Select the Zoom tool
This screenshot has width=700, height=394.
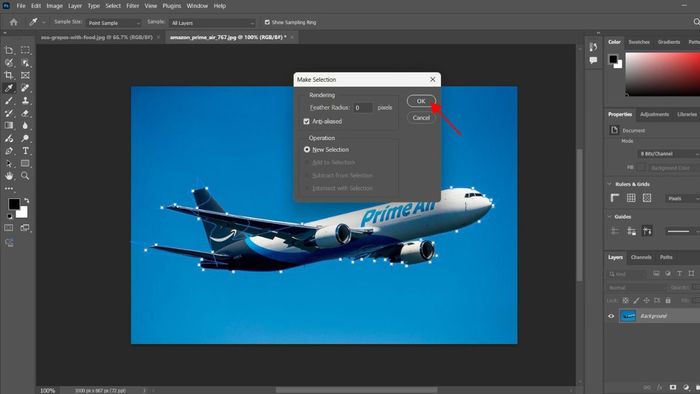25,176
